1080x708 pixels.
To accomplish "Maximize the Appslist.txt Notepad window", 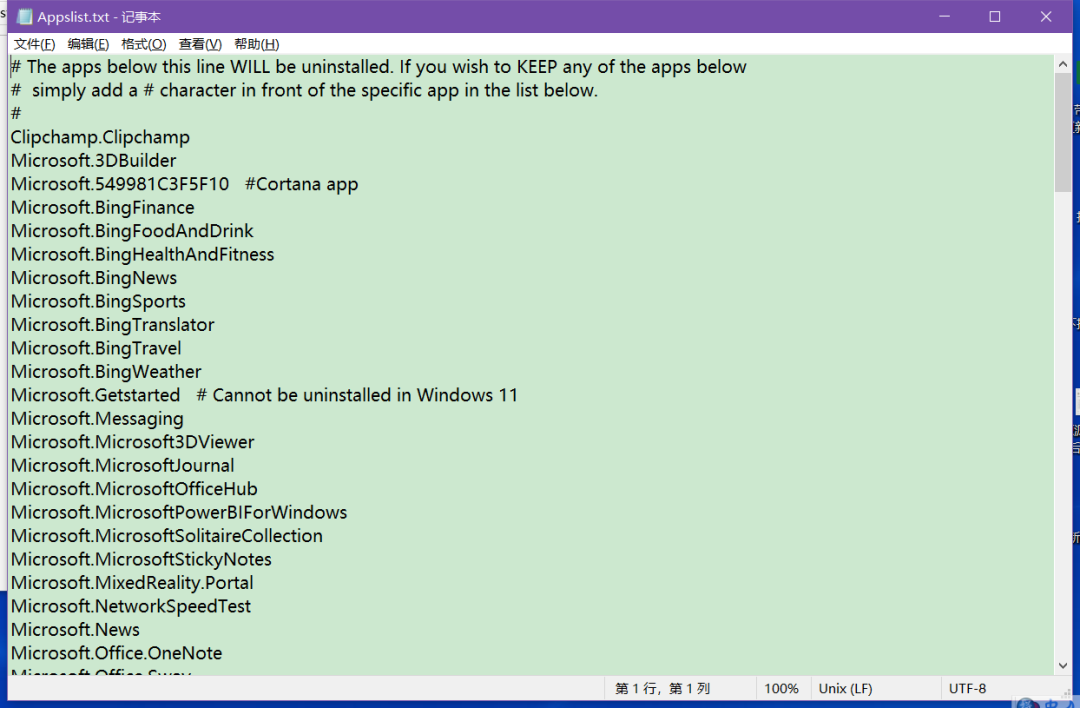I will (995, 17).
